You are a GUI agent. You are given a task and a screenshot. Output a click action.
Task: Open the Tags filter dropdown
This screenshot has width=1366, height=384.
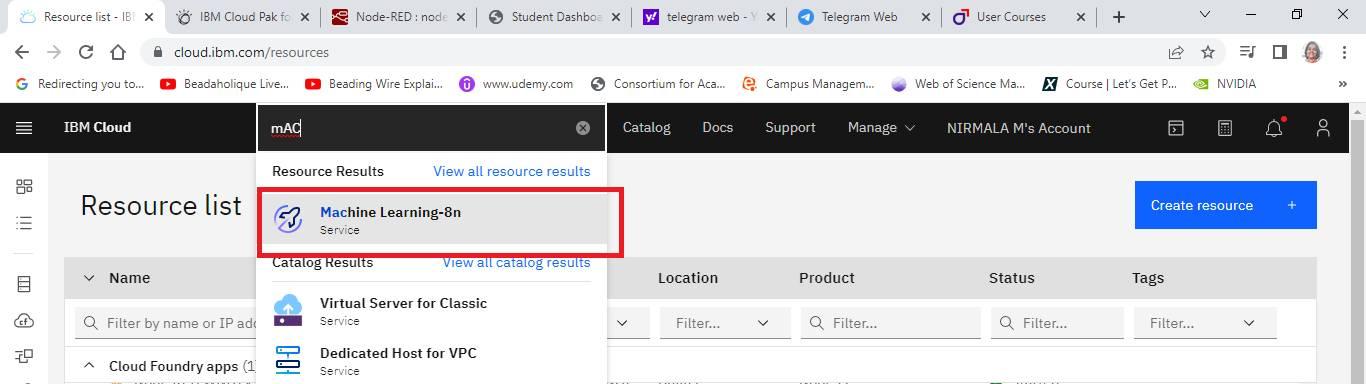point(1205,323)
